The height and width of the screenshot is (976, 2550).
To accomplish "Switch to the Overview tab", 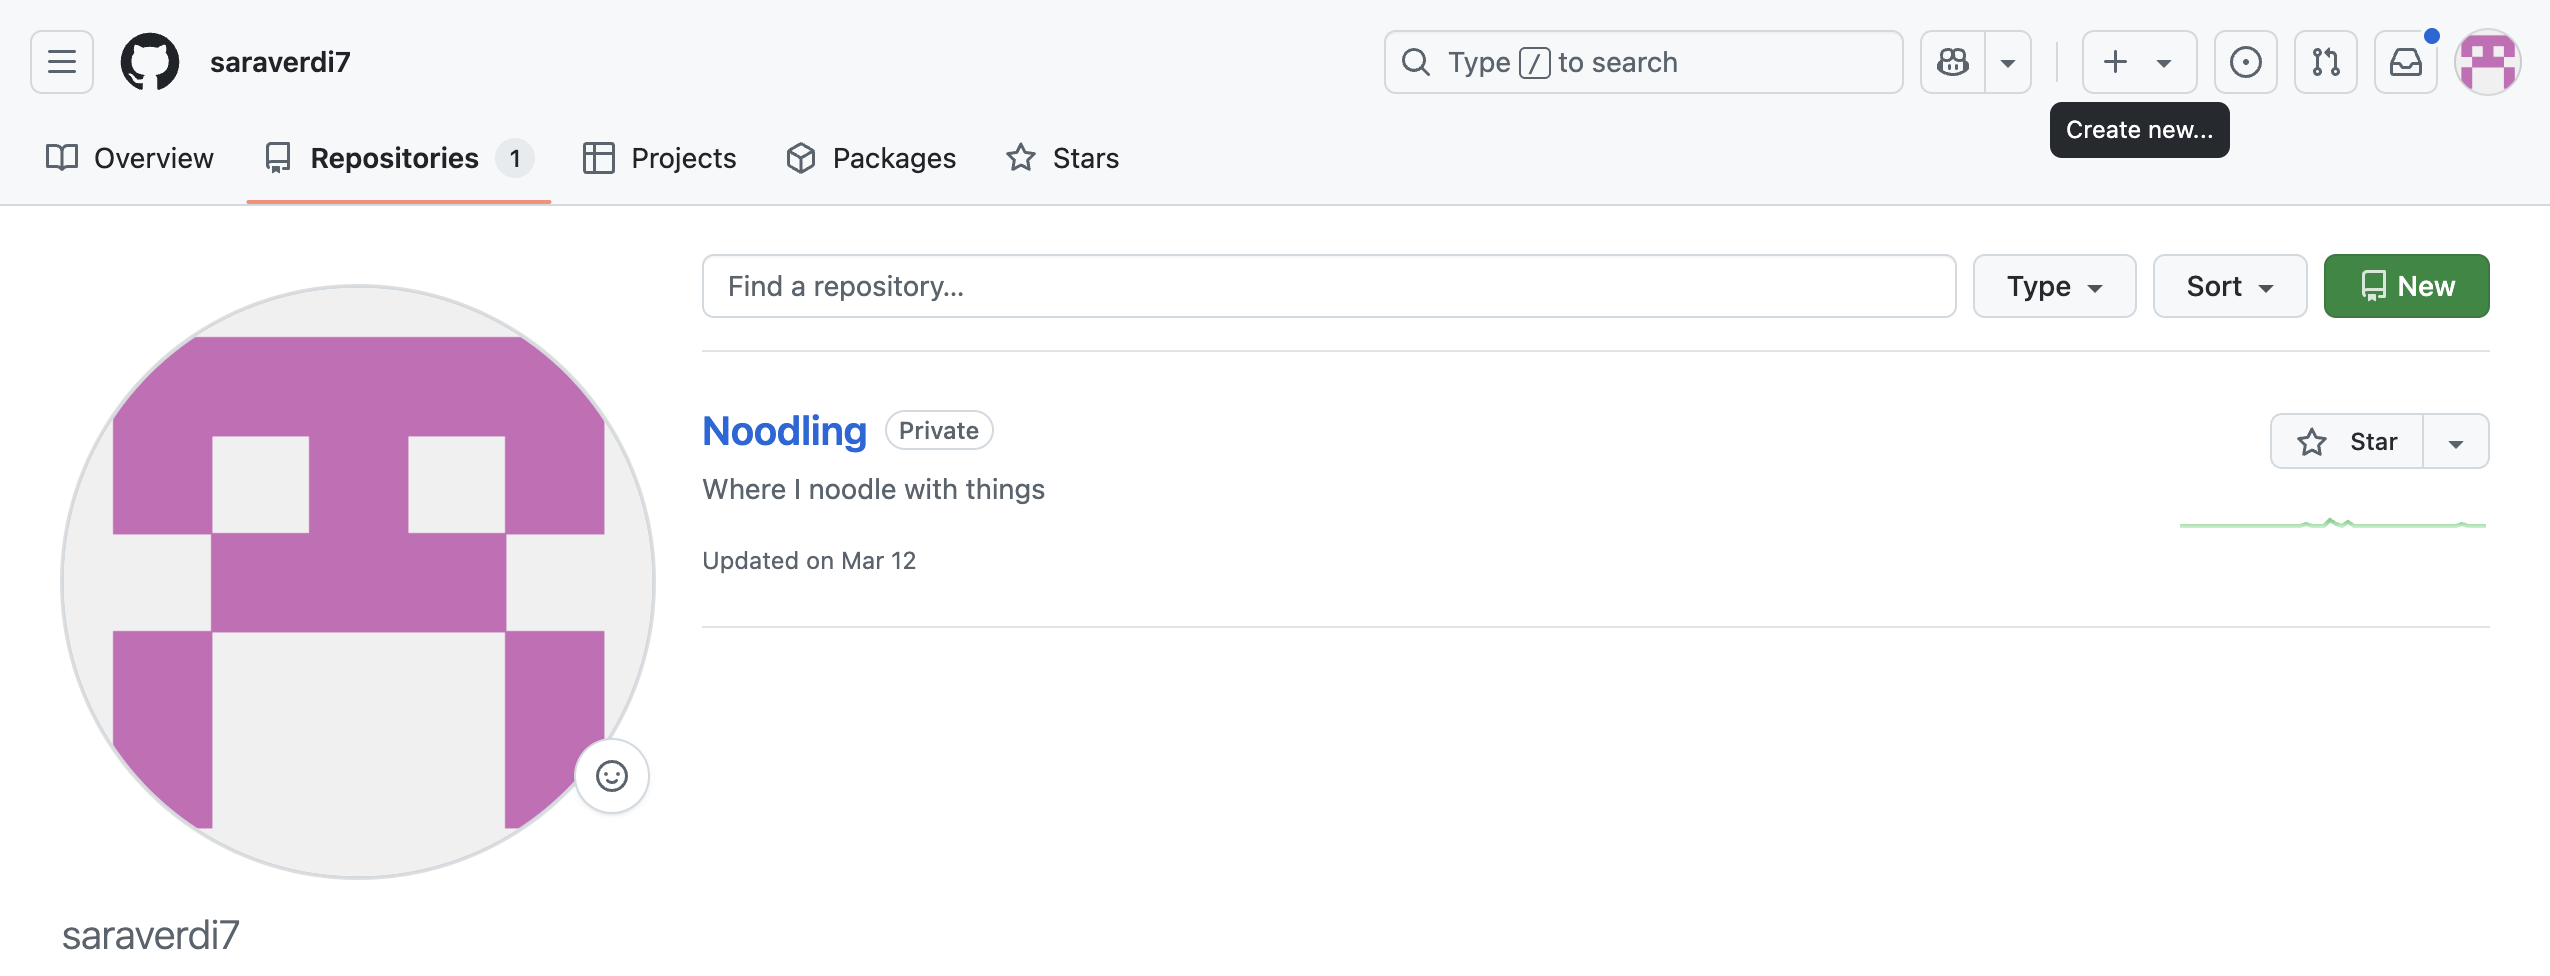I will pos(130,157).
